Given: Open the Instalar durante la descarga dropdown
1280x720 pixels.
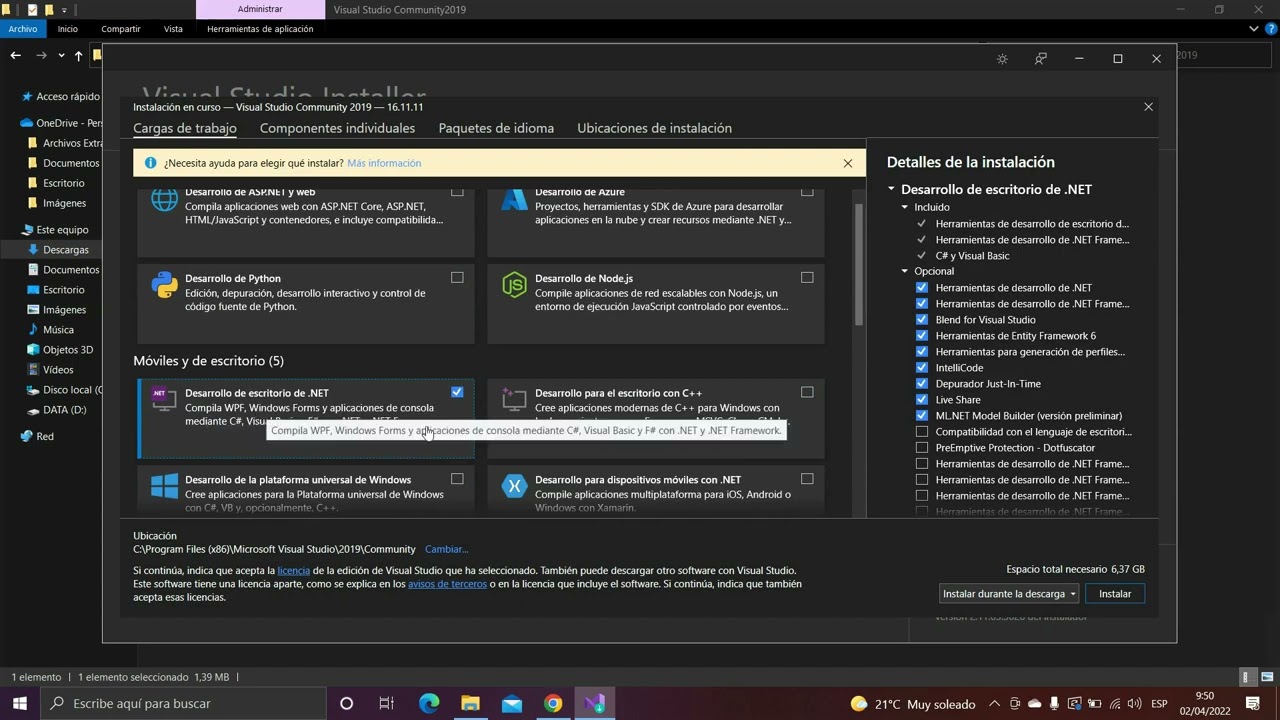Looking at the screenshot, I should (1009, 594).
